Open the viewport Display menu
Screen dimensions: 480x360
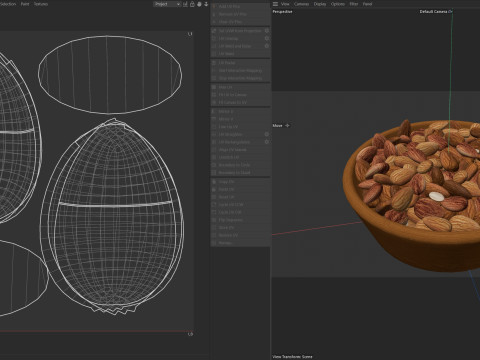[x=320, y=4]
